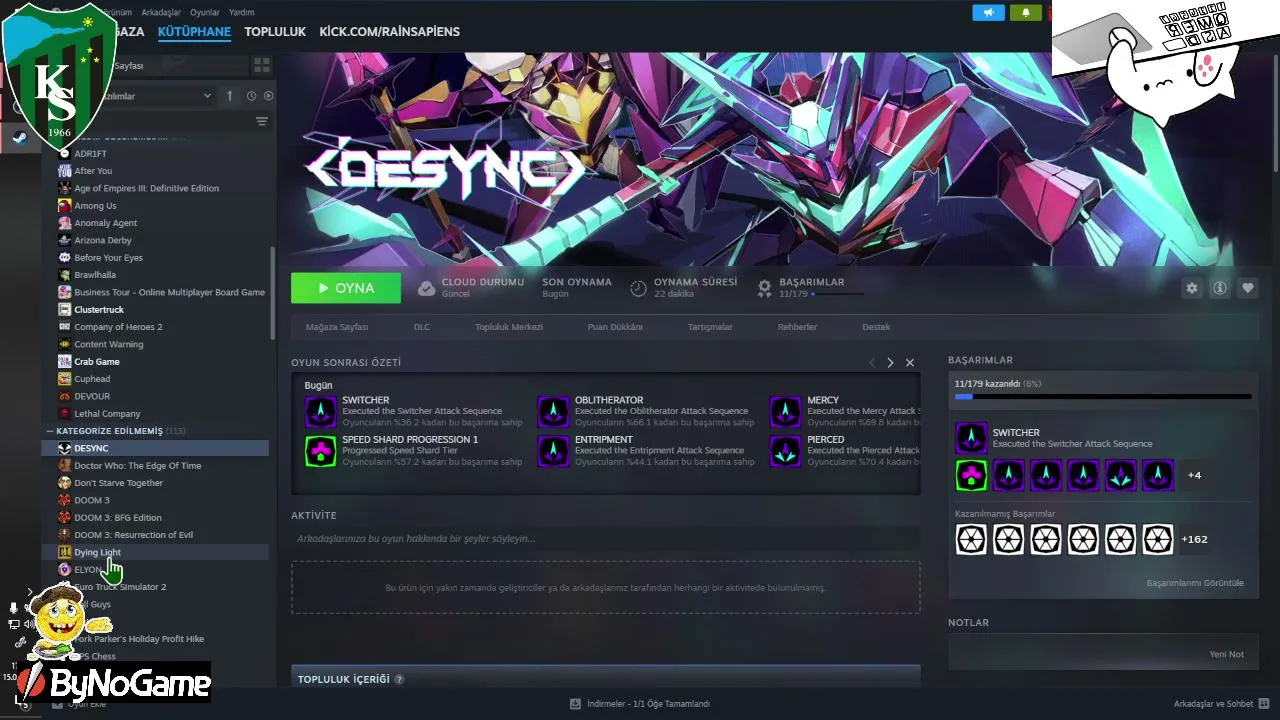Click the green OYNA play button
Viewport: 1280px width, 720px height.
[346, 288]
